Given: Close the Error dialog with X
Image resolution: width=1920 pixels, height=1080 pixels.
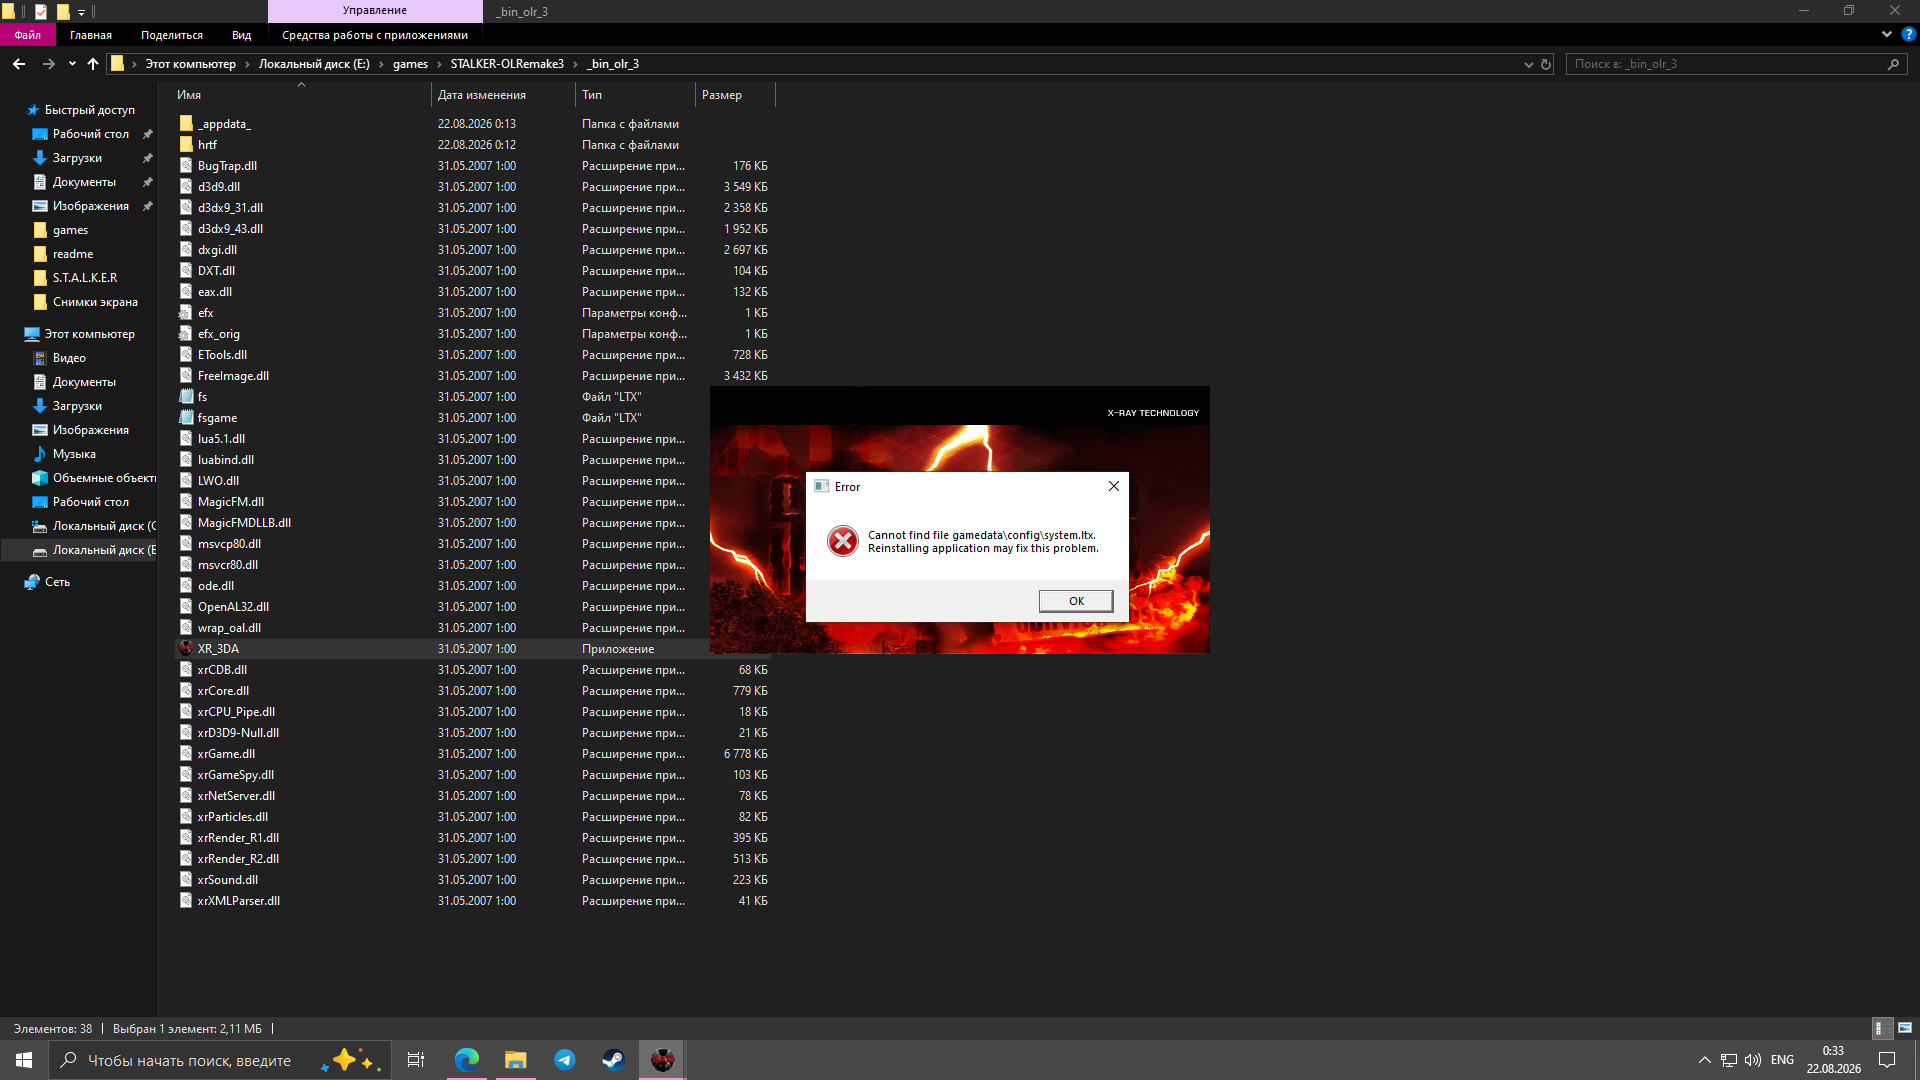Looking at the screenshot, I should (1113, 486).
